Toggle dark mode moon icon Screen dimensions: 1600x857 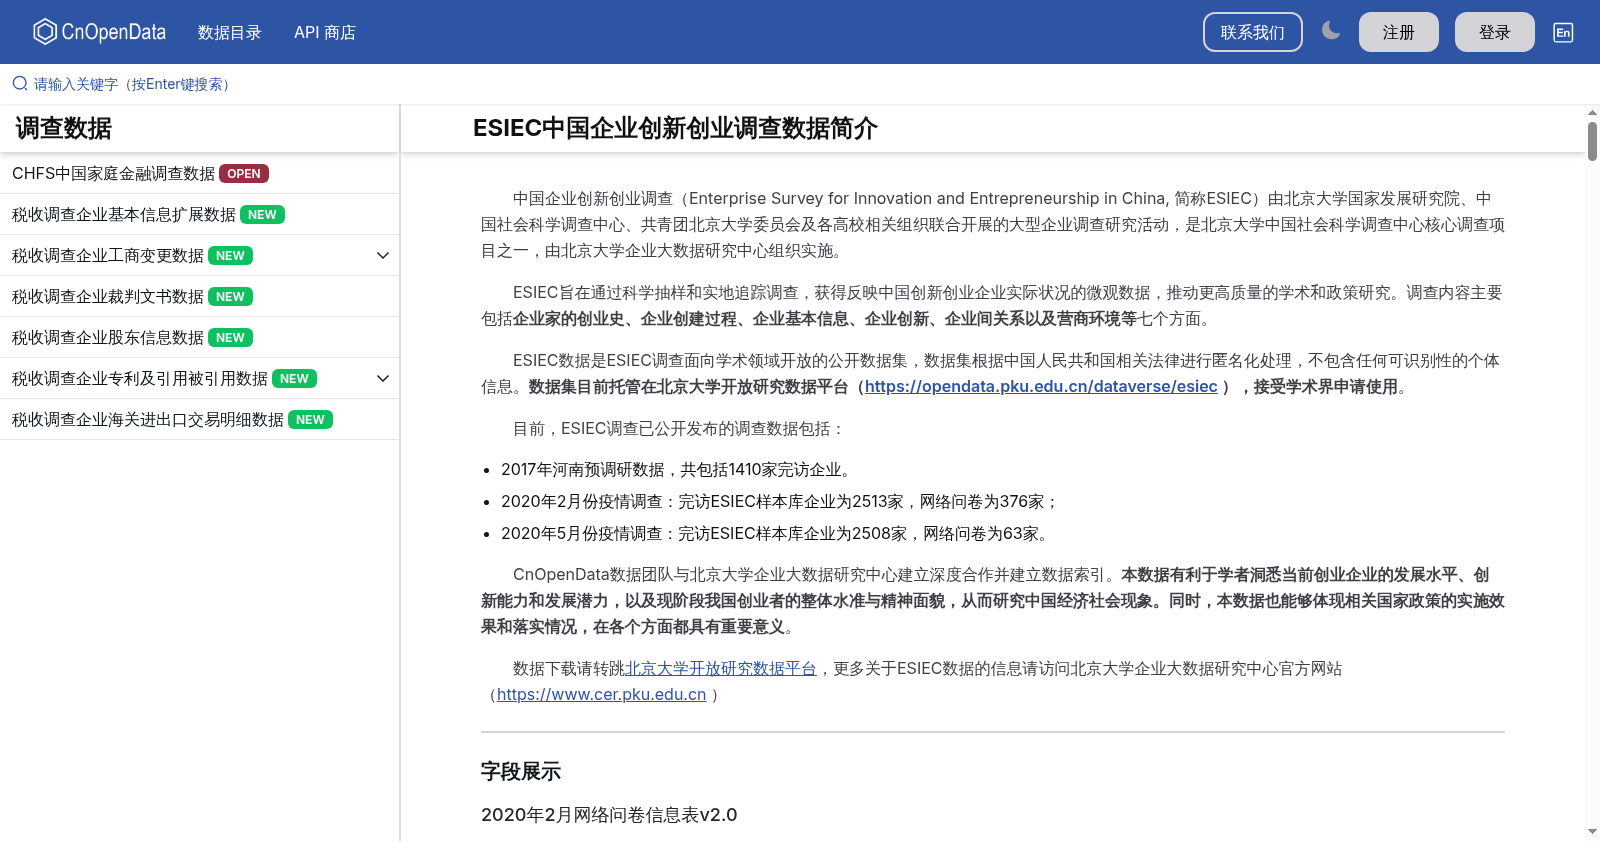1330,31
